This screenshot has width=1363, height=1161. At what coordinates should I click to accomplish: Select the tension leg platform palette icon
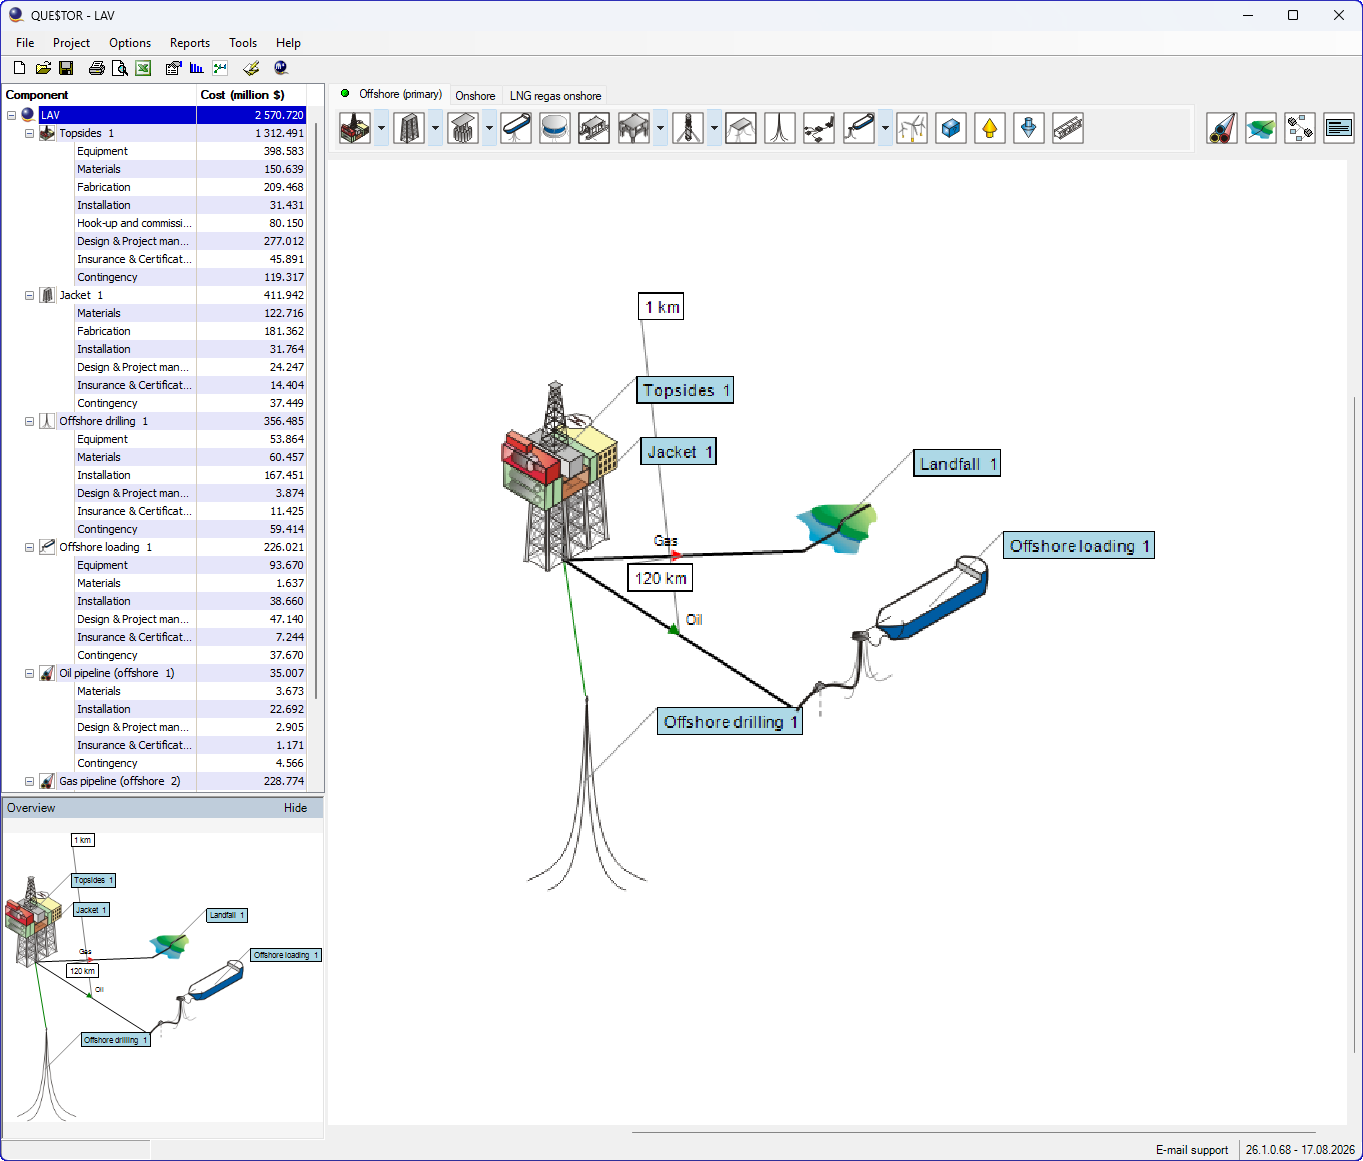coord(741,128)
